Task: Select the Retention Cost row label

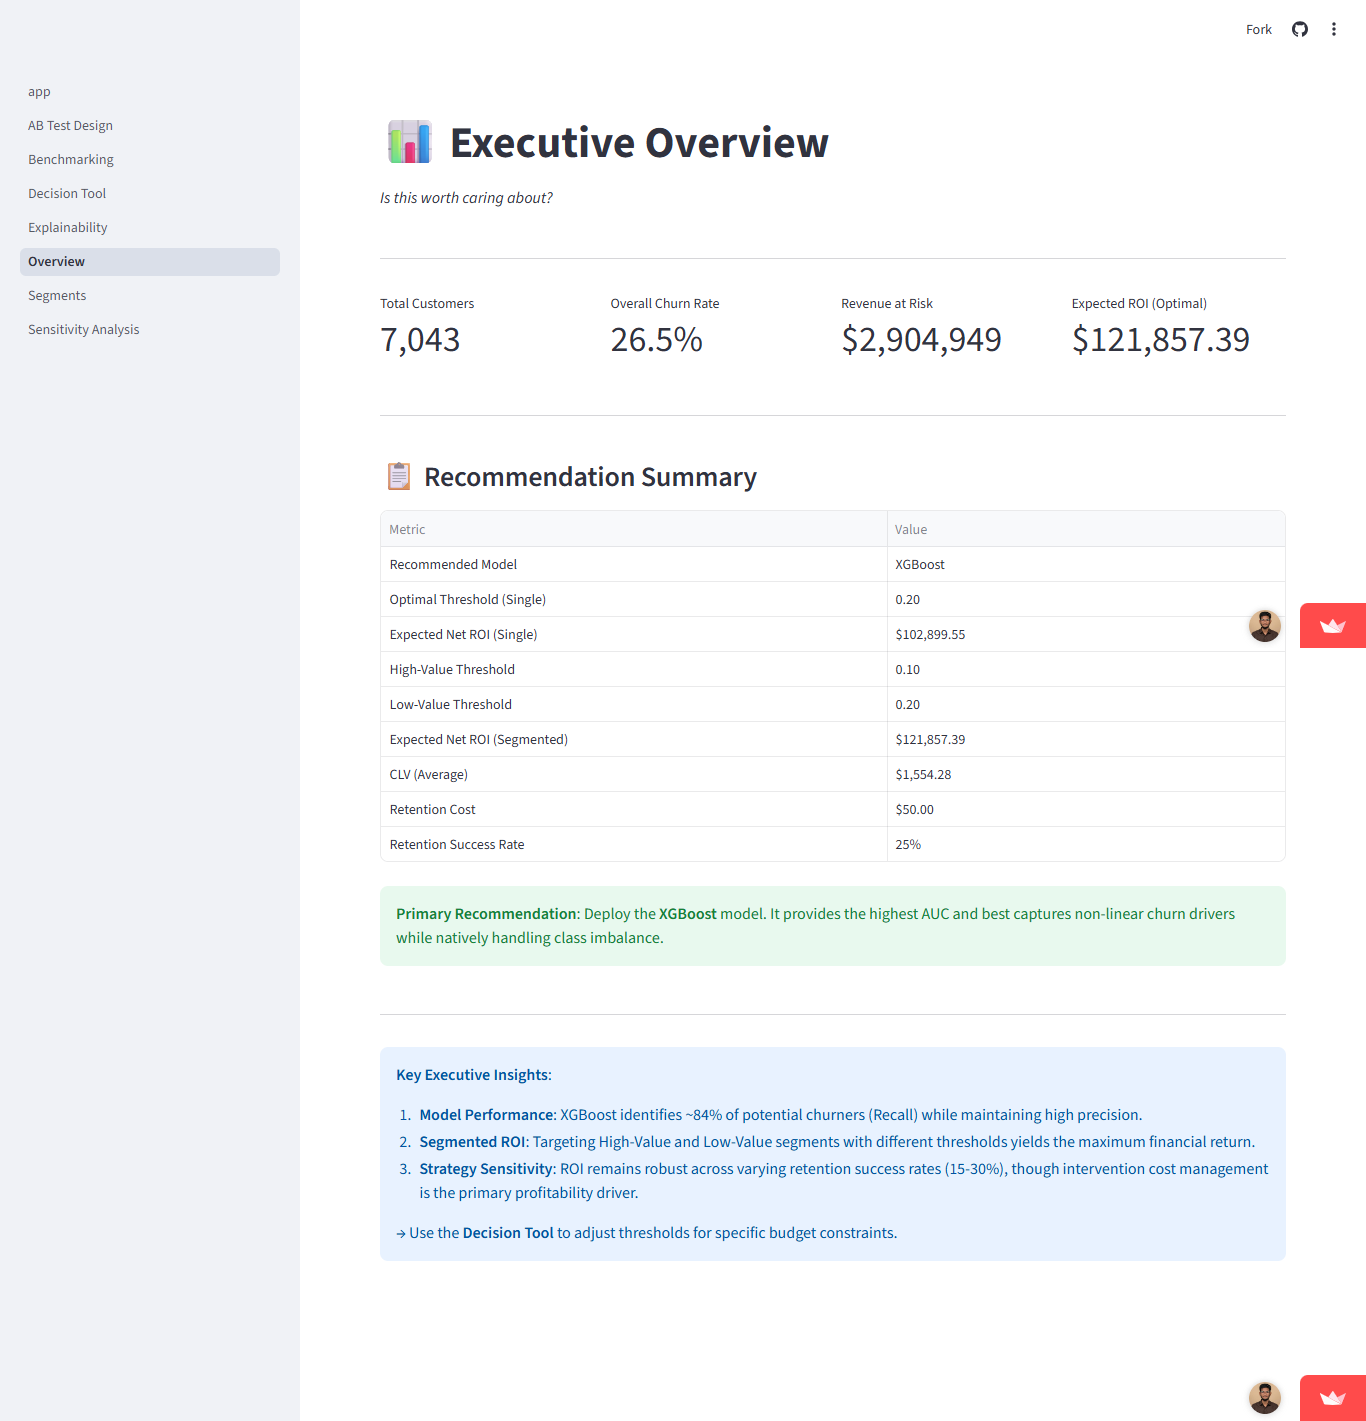Action: tap(634, 809)
